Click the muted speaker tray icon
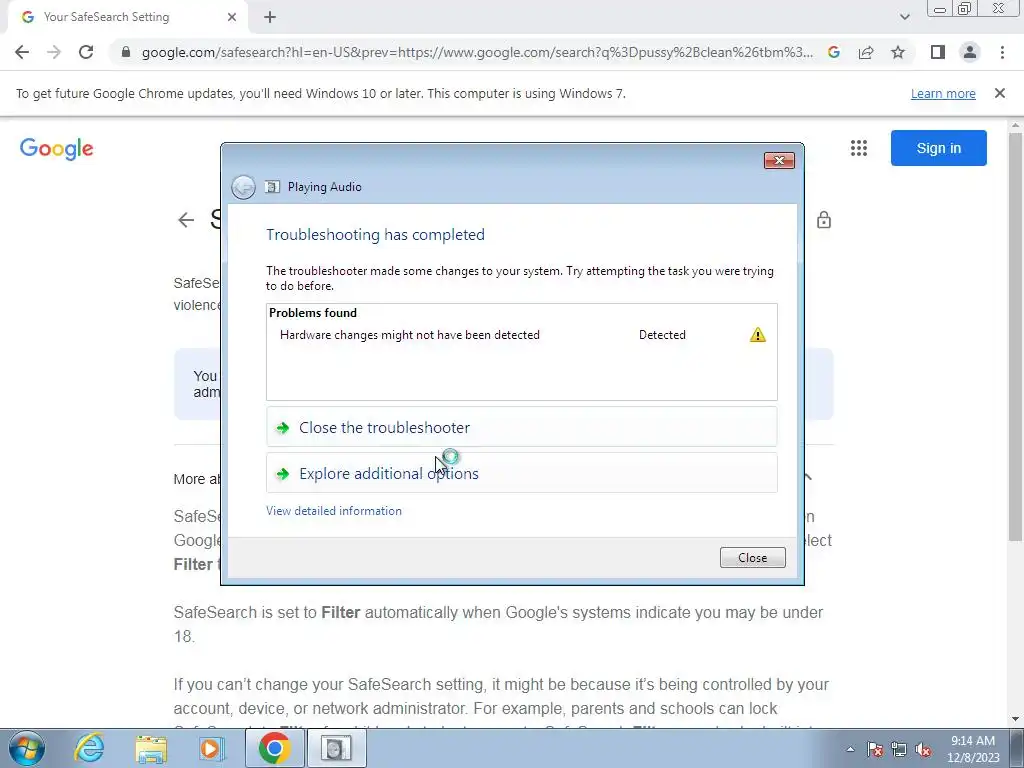This screenshot has height=768, width=1024. [x=923, y=749]
